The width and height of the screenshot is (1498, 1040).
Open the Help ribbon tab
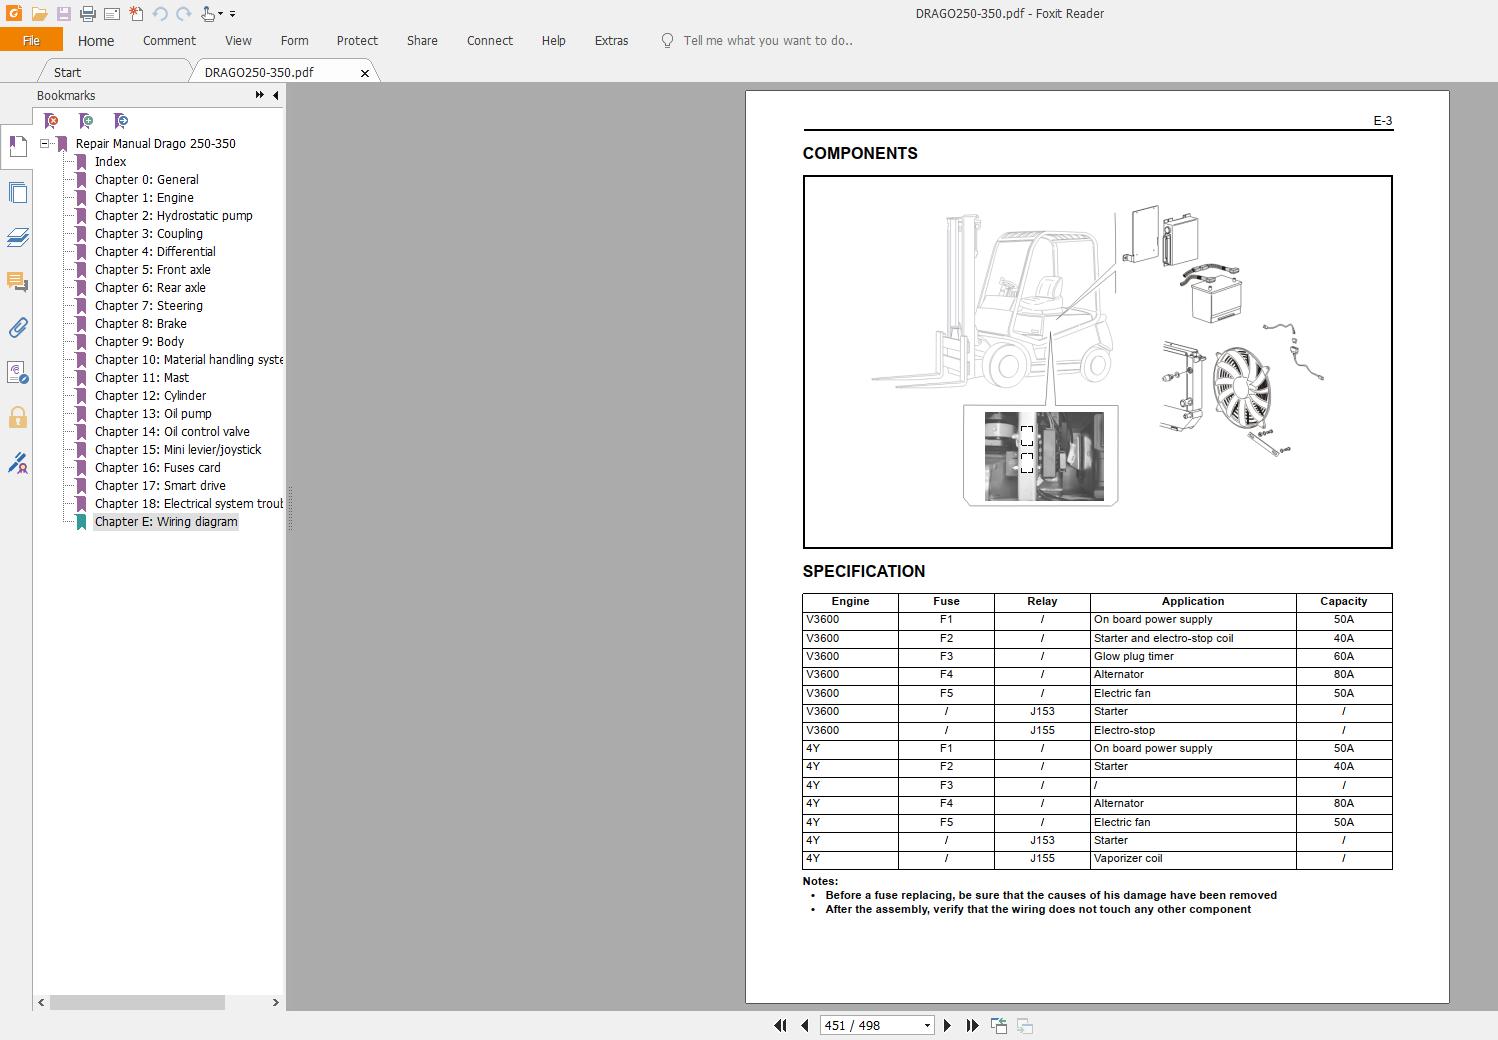pos(553,41)
